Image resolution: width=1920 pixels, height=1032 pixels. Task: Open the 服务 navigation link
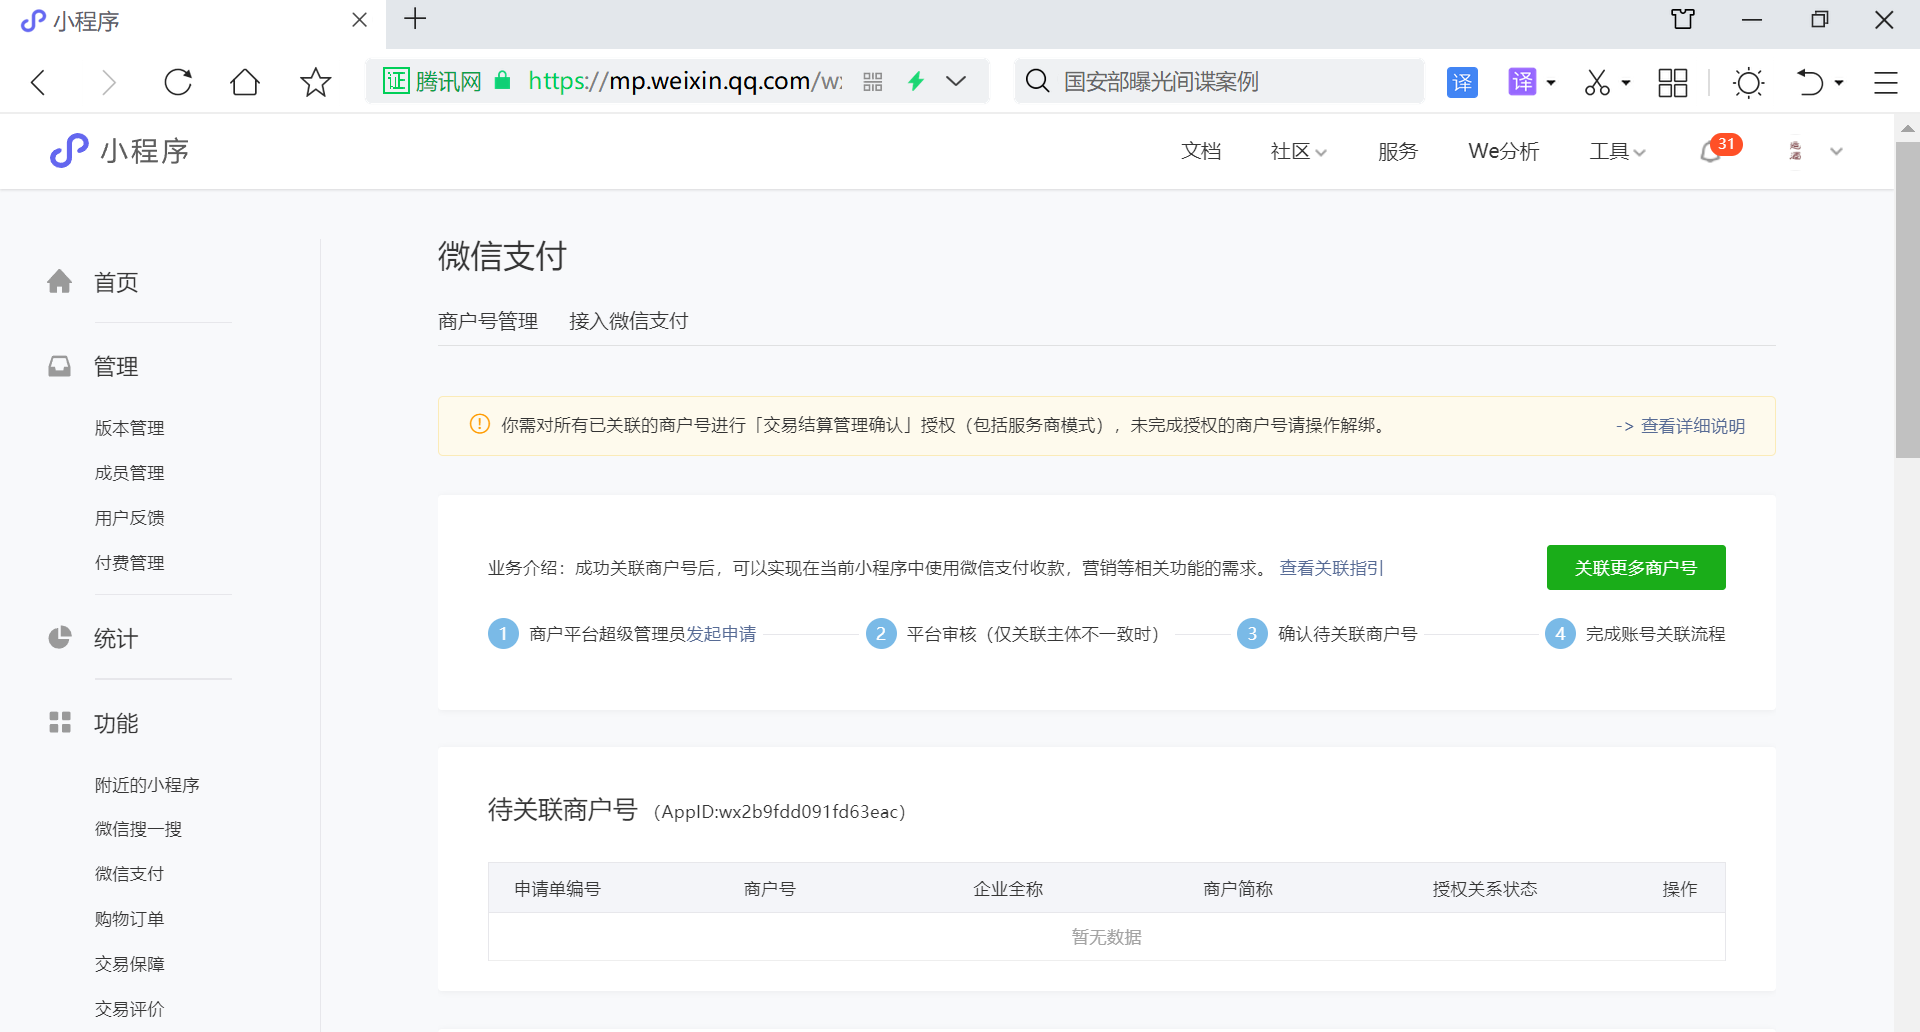[1397, 151]
